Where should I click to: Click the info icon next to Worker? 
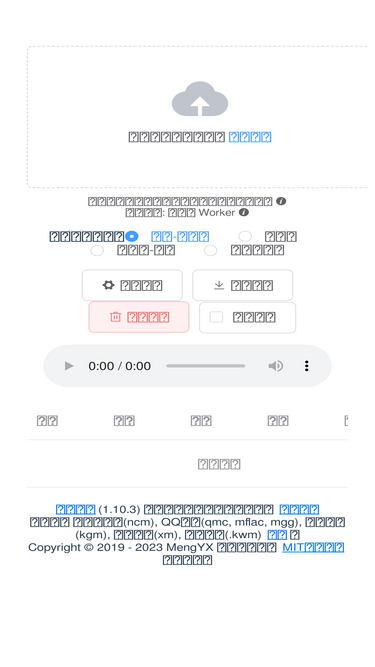[243, 212]
